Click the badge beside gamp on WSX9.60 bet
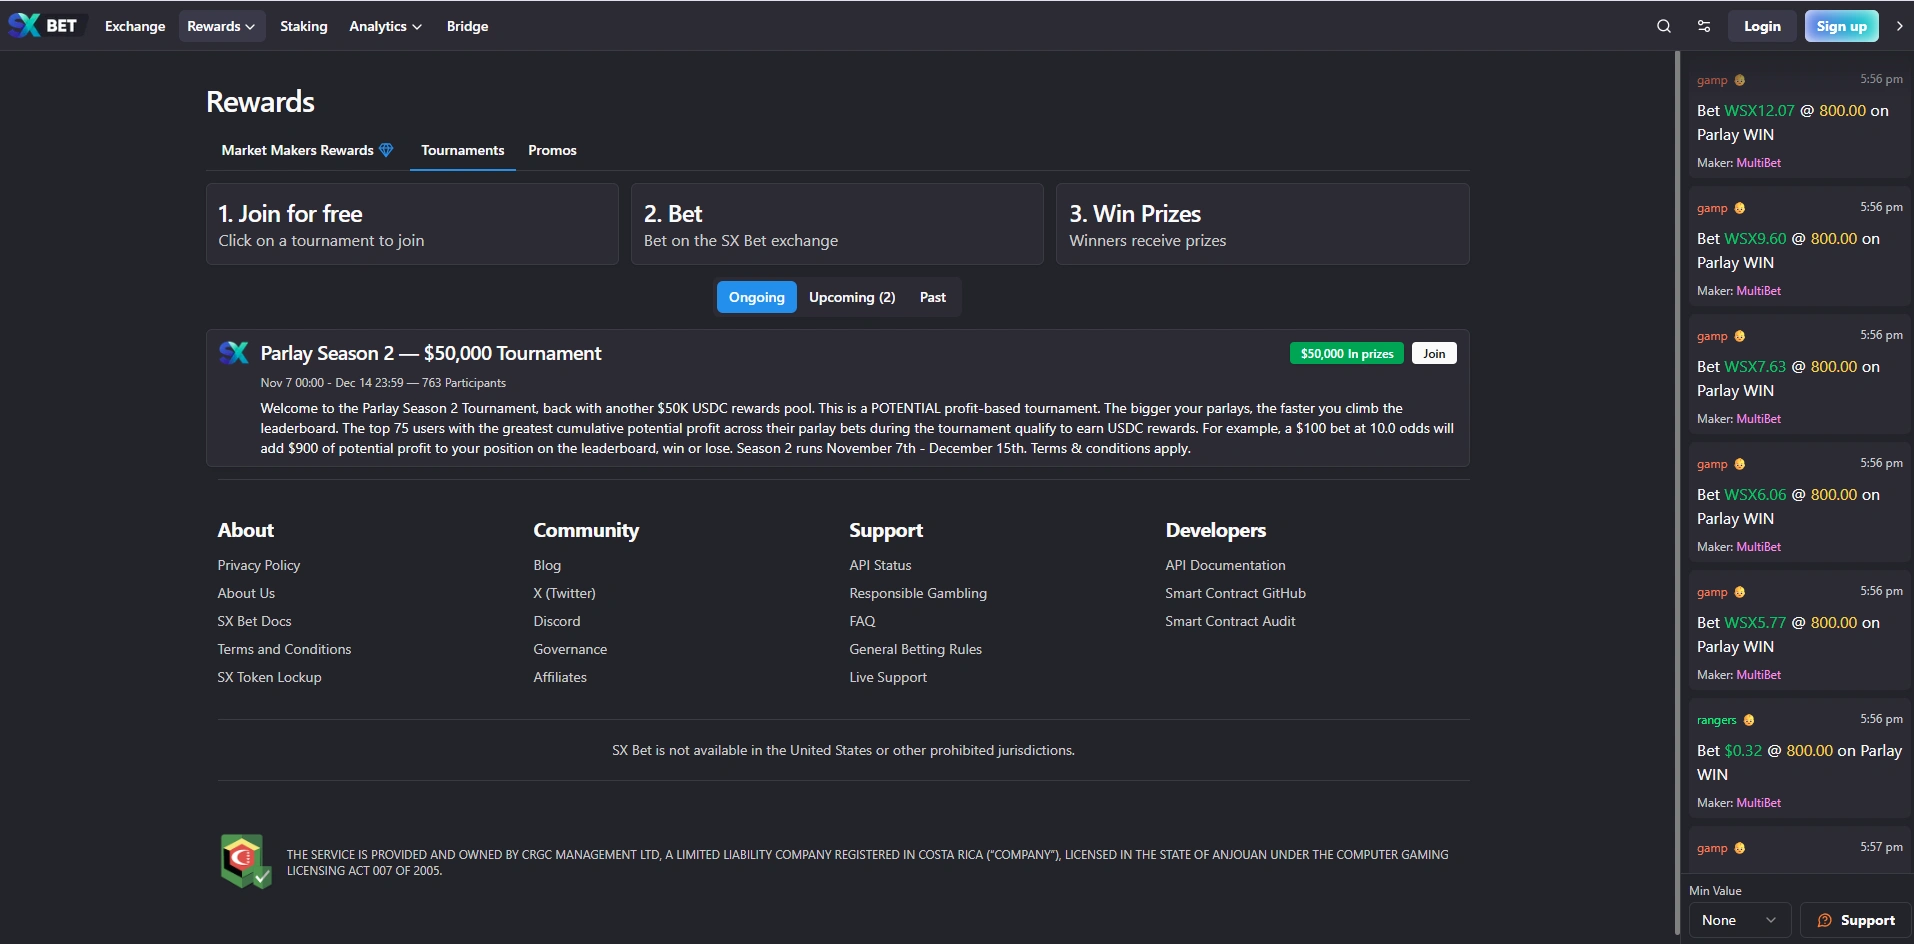Viewport: 1914px width, 944px height. coord(1740,208)
